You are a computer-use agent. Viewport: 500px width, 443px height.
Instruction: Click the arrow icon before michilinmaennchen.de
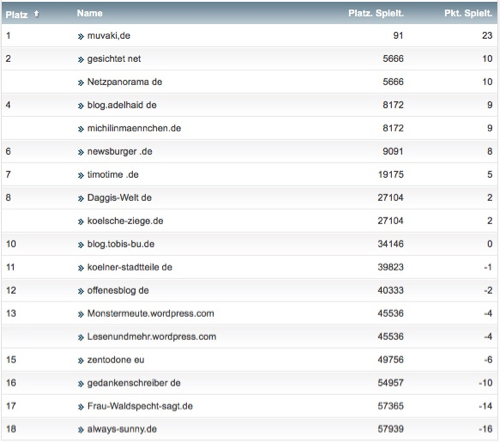pos(81,129)
